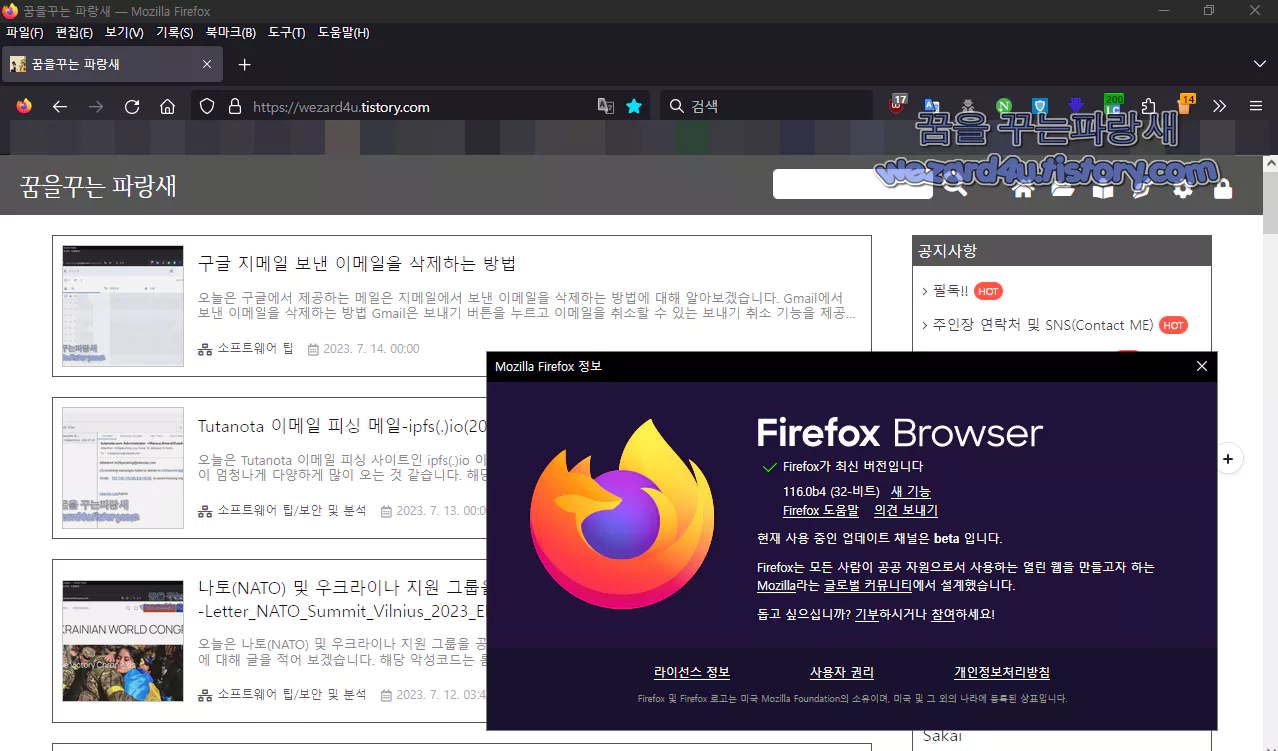
Task: Open the Firefox hamburger application menu
Action: (1256, 106)
